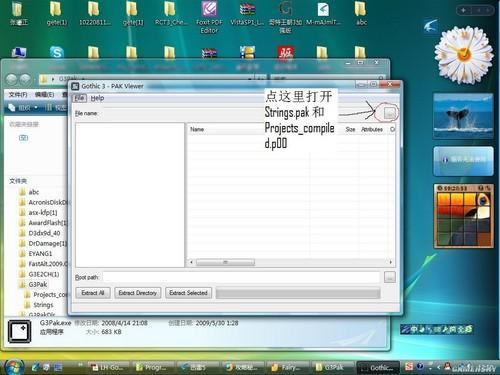
Task: Open the Help menu in PAK Viewer
Action: pos(97,98)
